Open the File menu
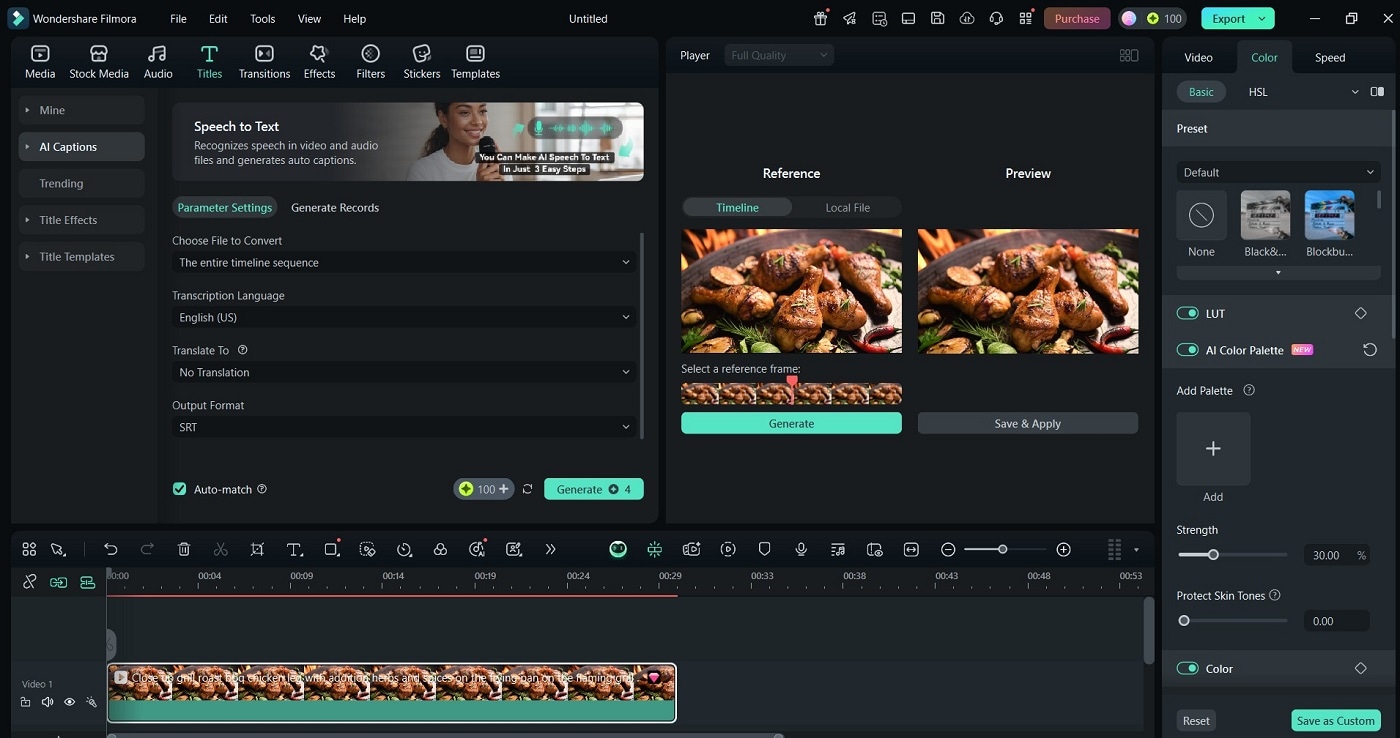1400x738 pixels. coord(178,18)
